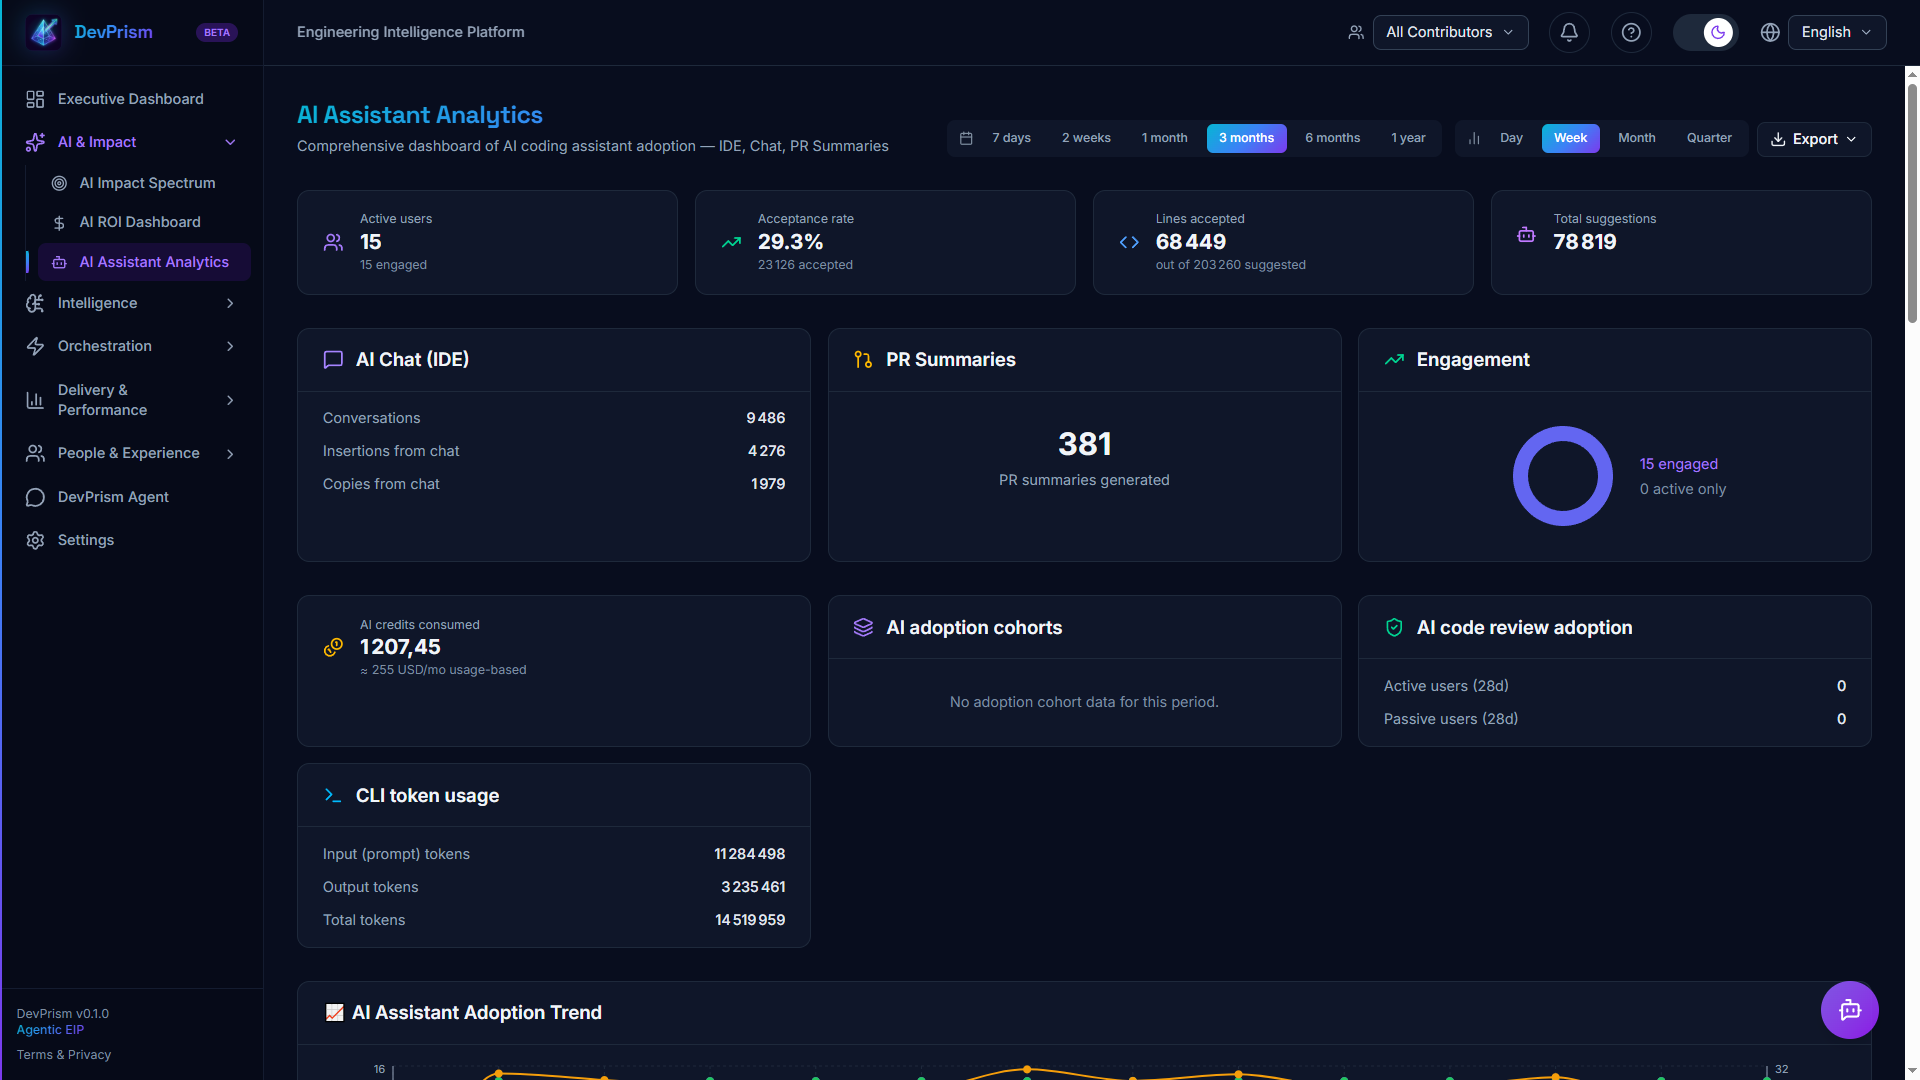Collapse the AI & Impact chevron
1920x1080 pixels.
(230, 142)
